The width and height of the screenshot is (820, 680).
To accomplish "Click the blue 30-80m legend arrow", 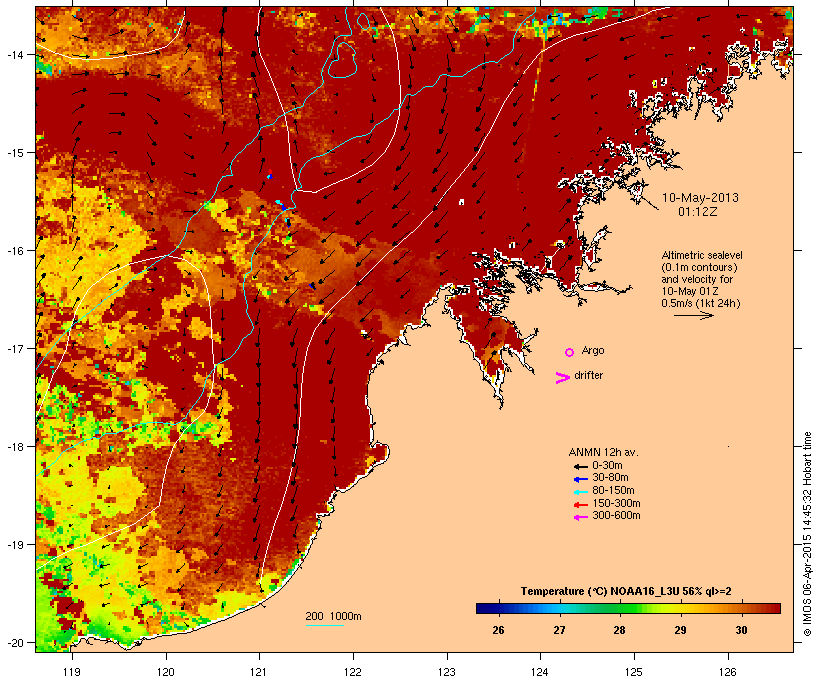I will 580,479.
